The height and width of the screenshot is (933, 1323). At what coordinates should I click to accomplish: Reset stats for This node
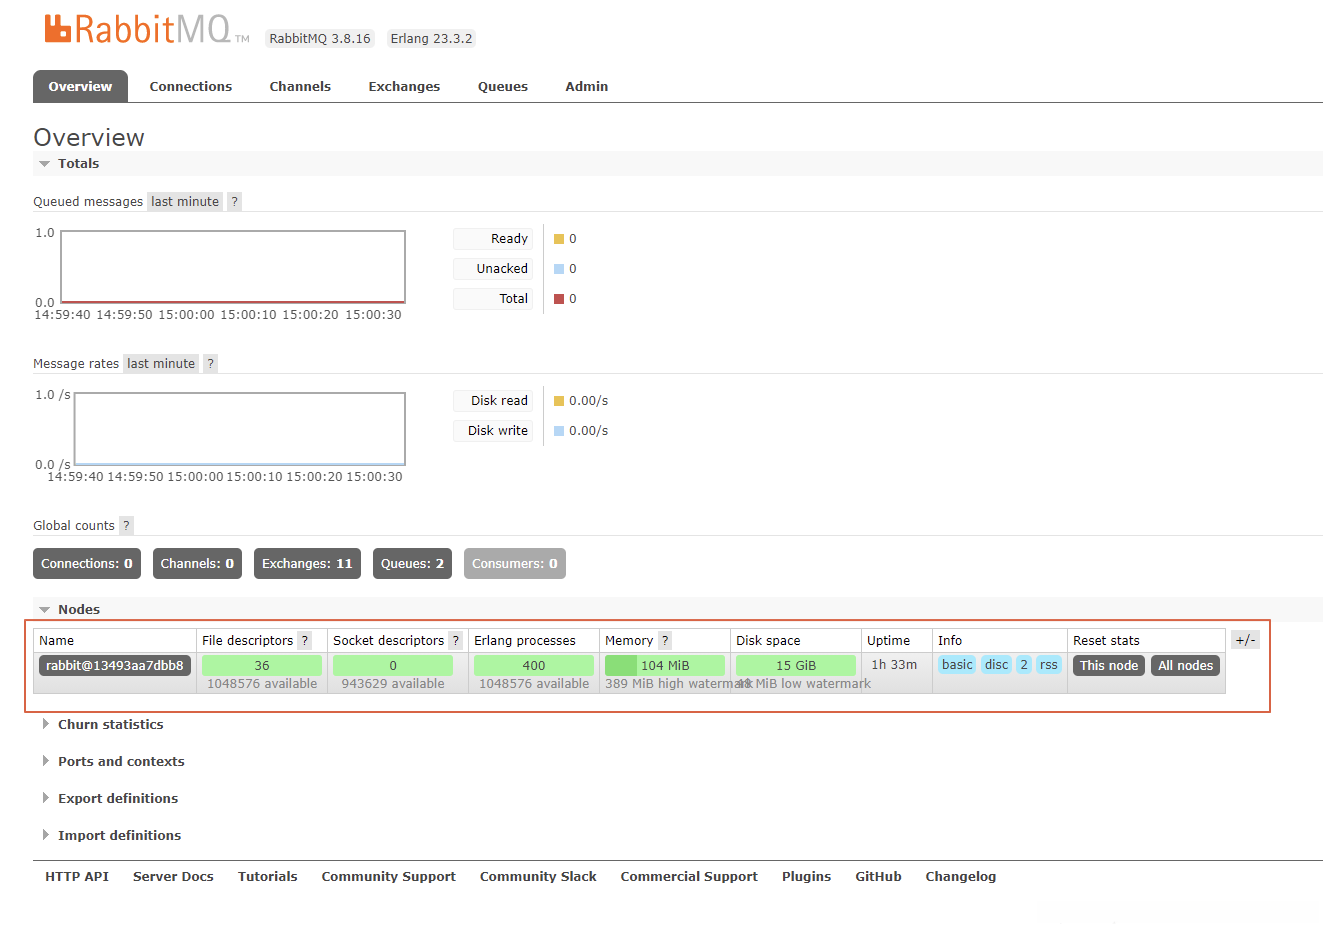(1109, 666)
